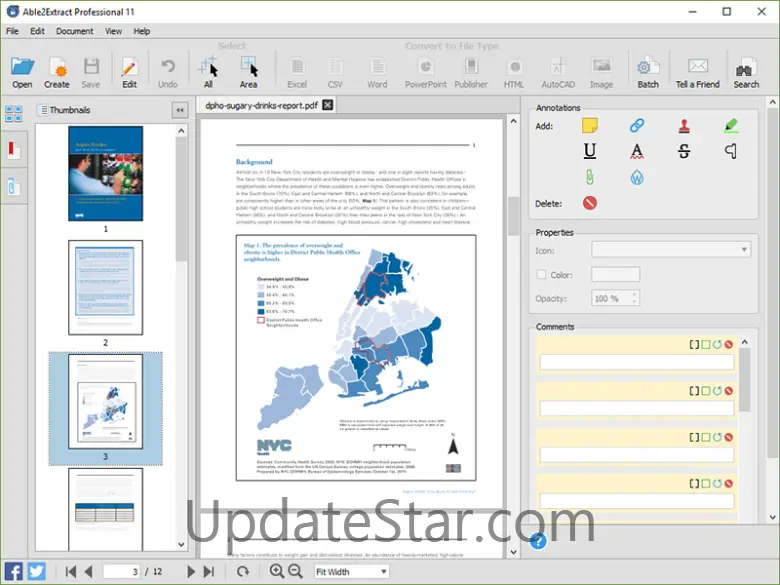The image size is (780, 585).
Task: Share on Facebook
Action: coord(13,571)
